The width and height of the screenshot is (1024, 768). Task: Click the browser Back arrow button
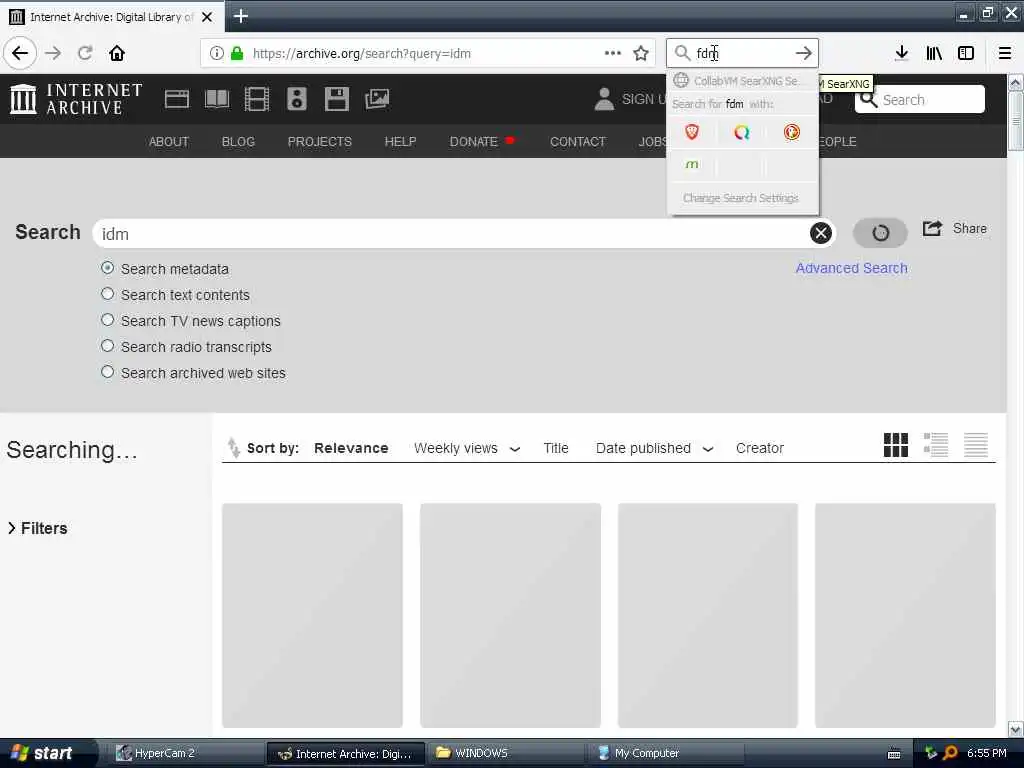pos(20,53)
